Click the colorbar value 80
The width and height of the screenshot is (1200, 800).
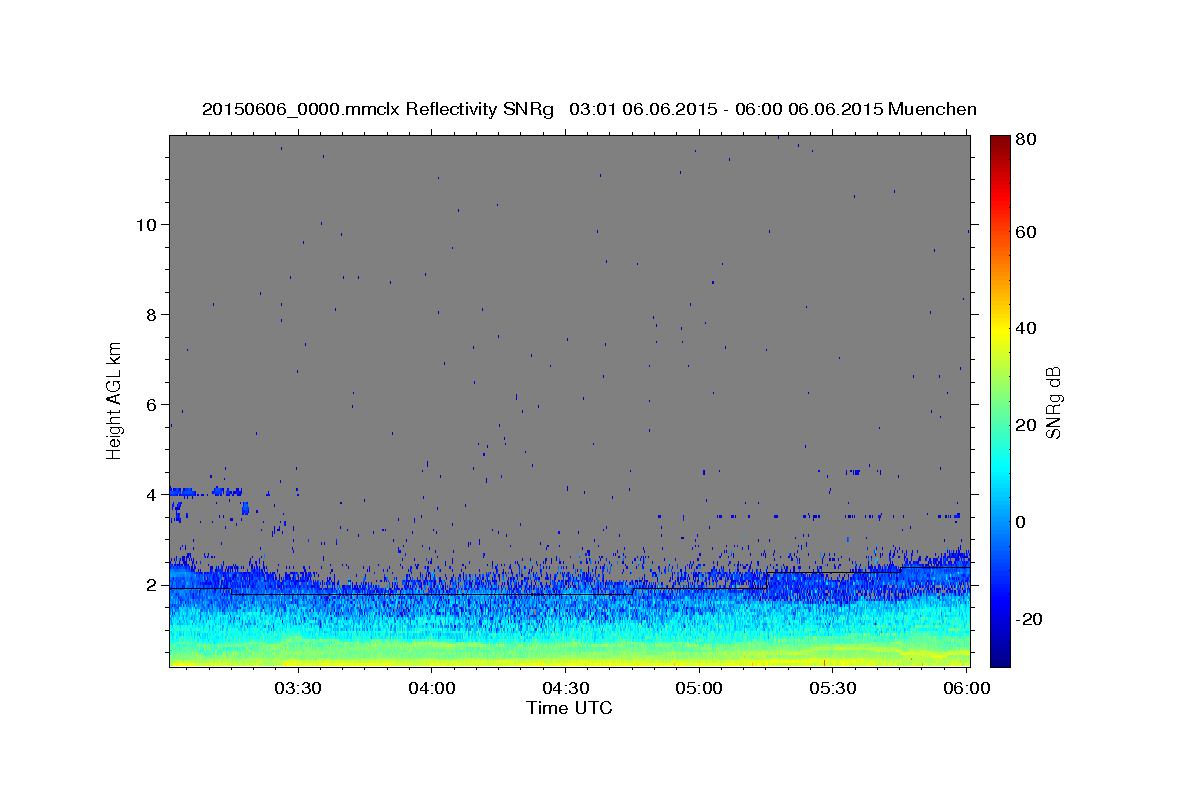[x=1025, y=140]
